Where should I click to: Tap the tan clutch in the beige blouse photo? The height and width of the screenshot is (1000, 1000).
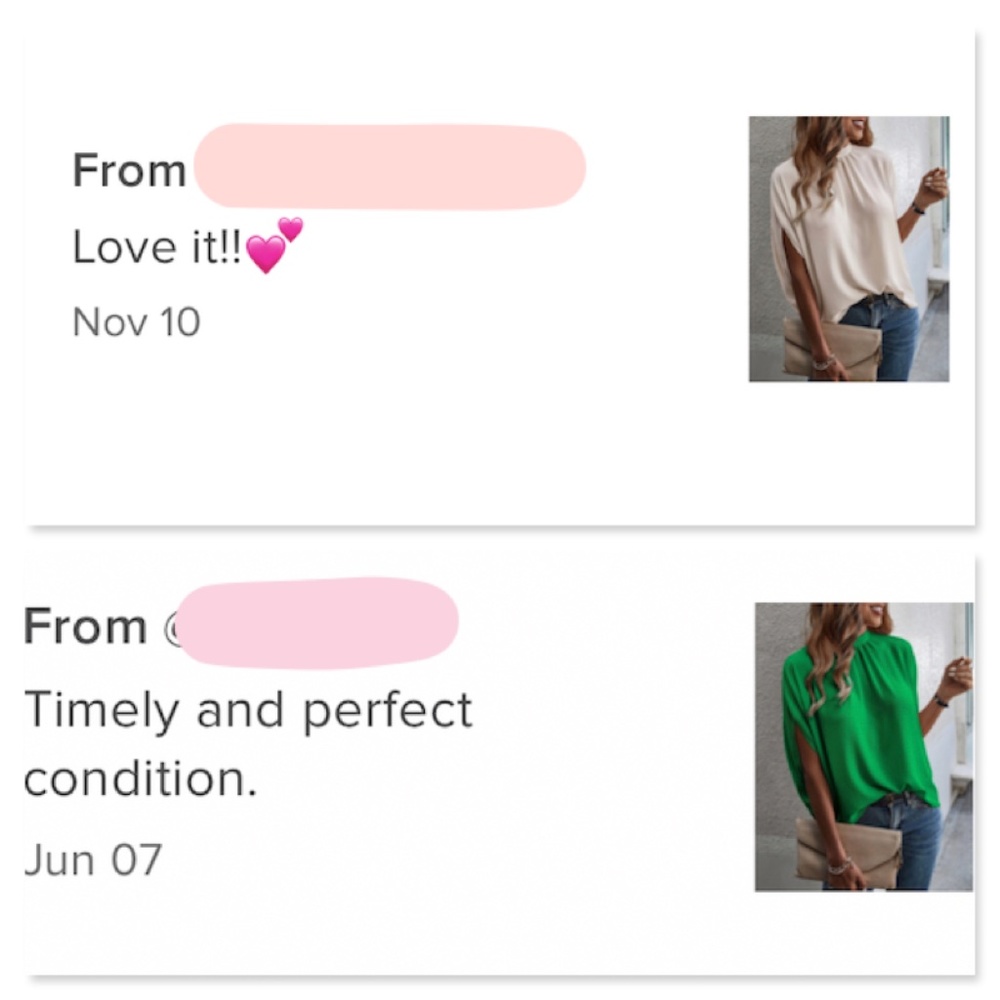click(832, 350)
